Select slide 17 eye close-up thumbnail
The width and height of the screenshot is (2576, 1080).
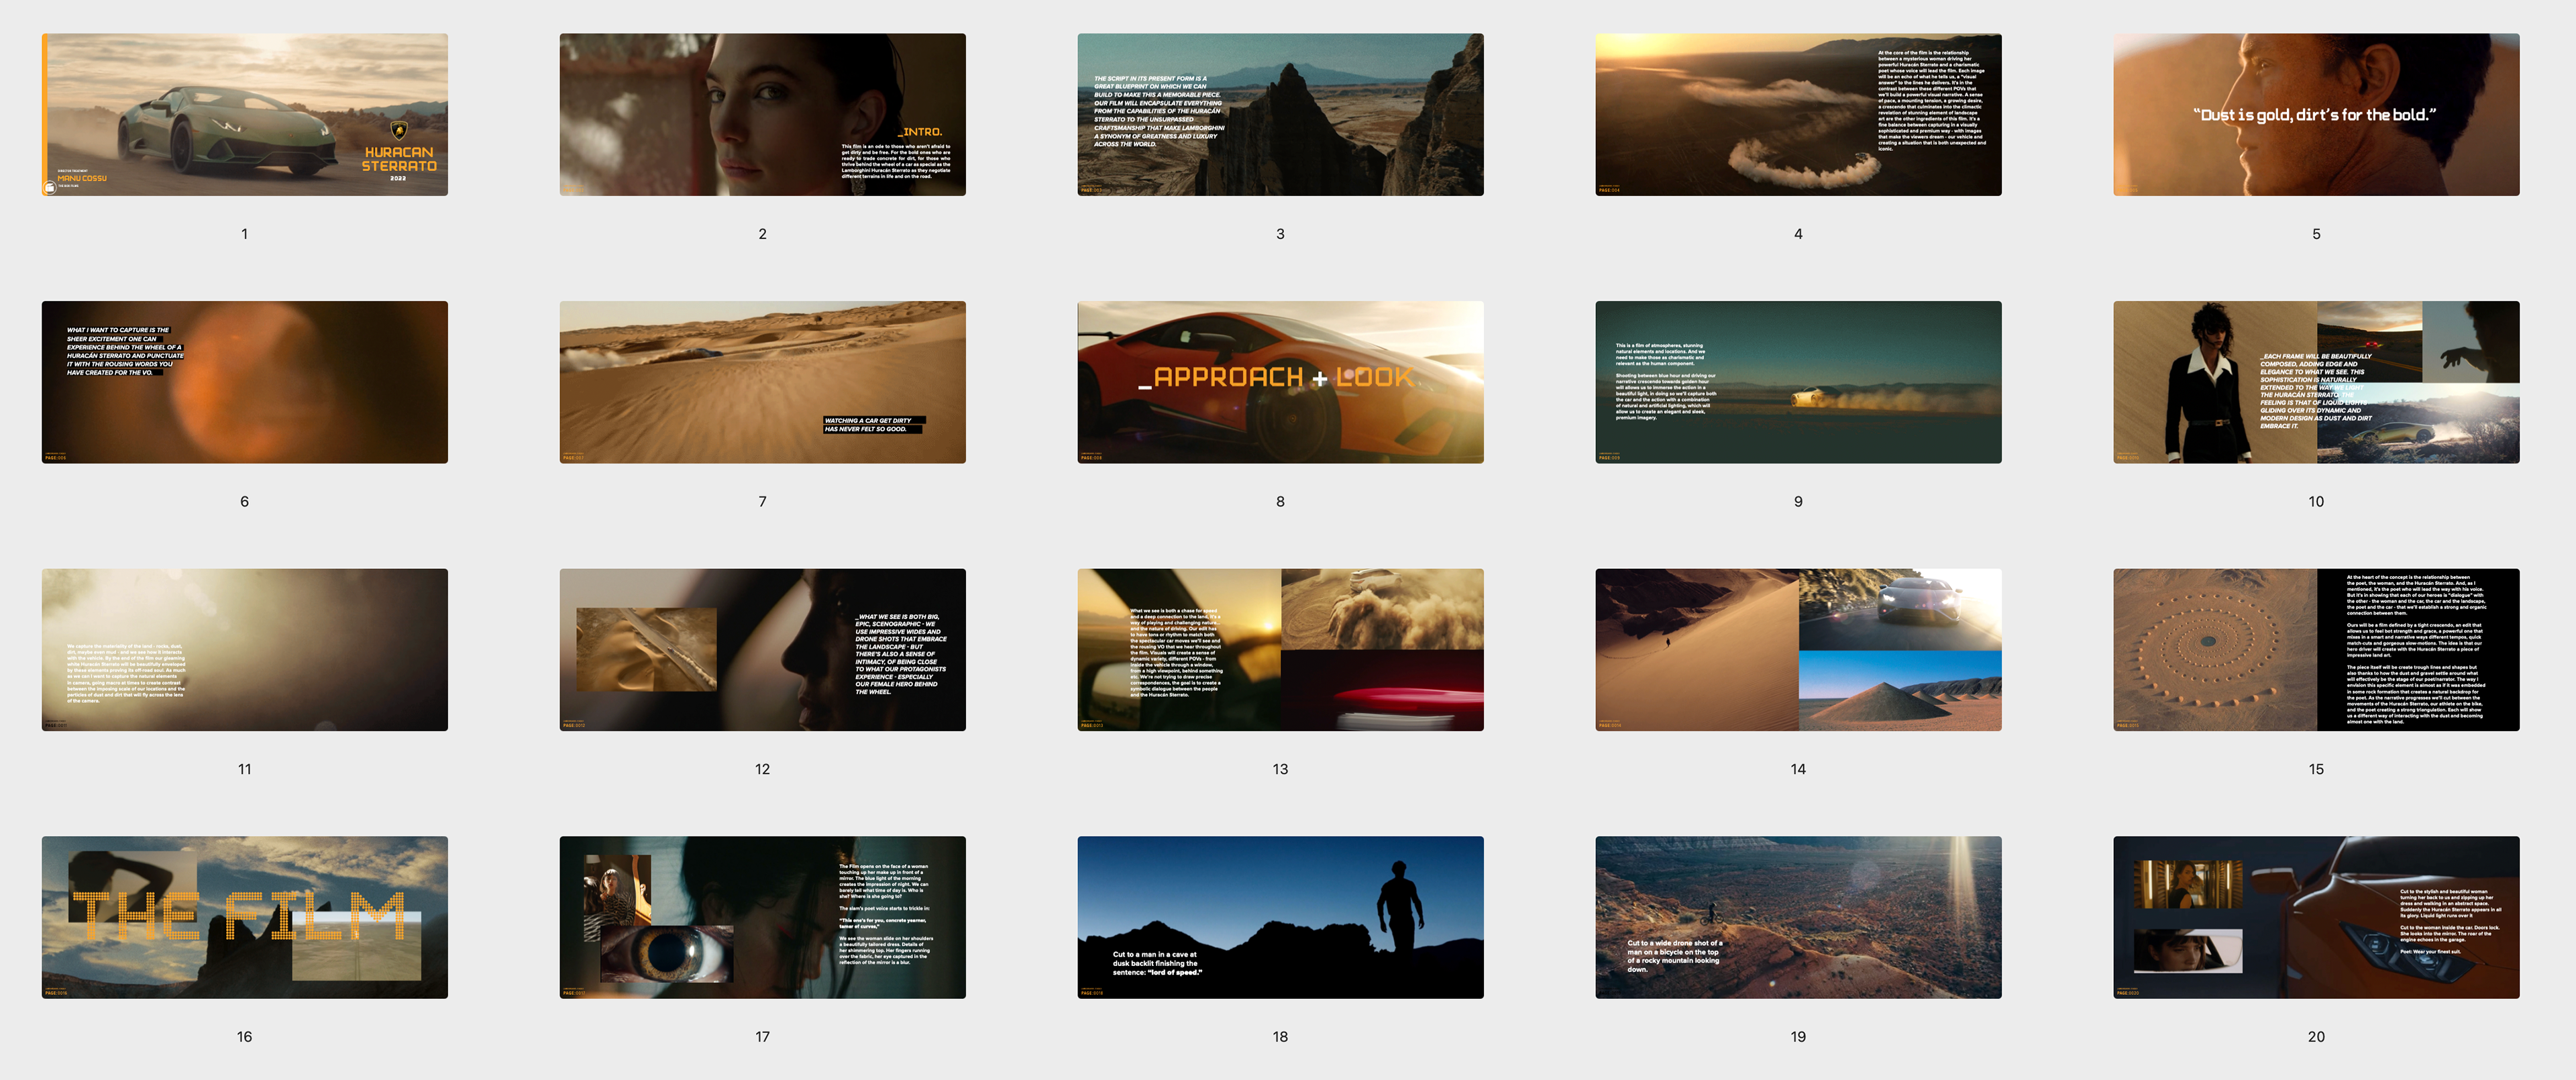[x=762, y=917]
